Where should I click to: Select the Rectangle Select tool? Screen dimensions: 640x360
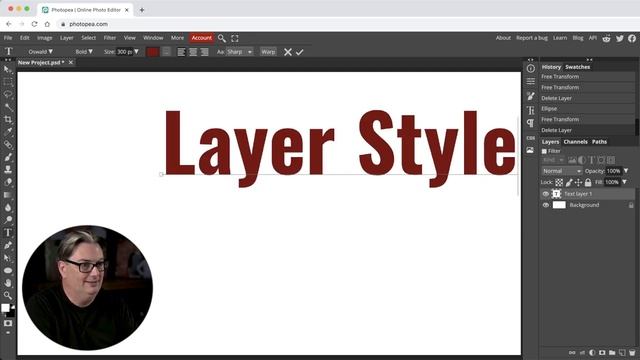pyautogui.click(x=8, y=82)
